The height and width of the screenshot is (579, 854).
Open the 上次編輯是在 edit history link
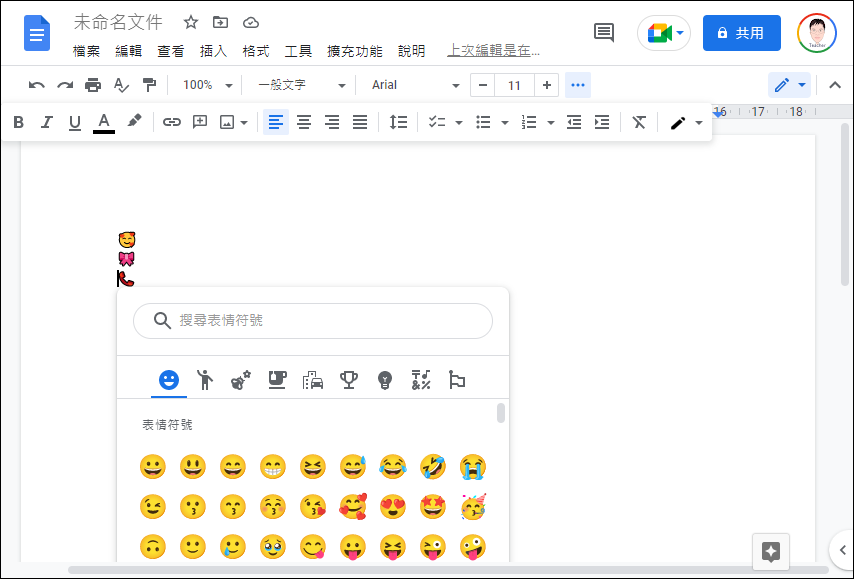point(493,51)
